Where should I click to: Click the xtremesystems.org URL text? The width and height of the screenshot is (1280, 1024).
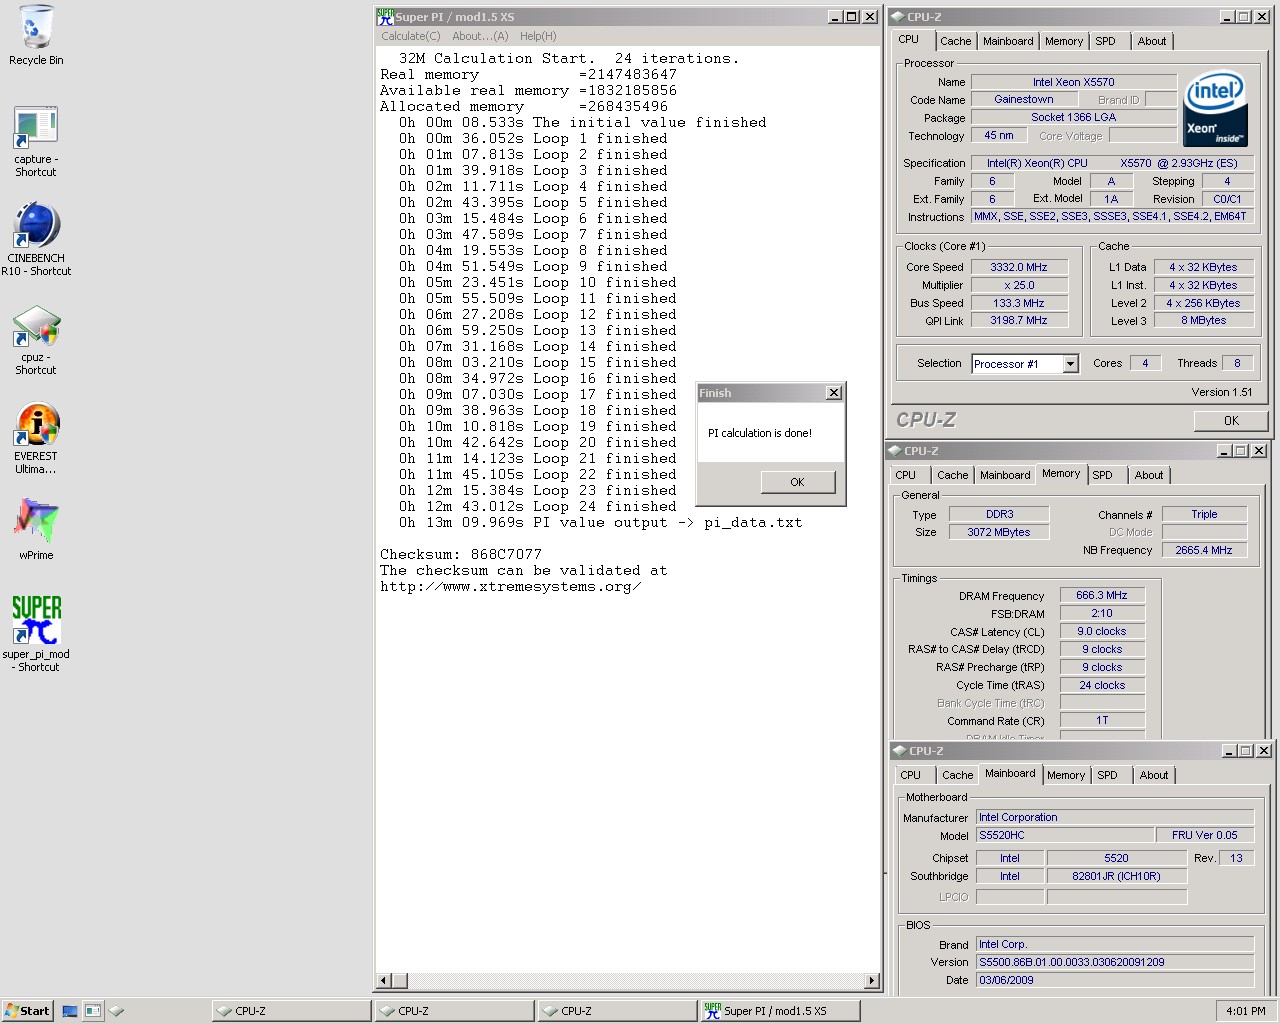[x=510, y=586]
